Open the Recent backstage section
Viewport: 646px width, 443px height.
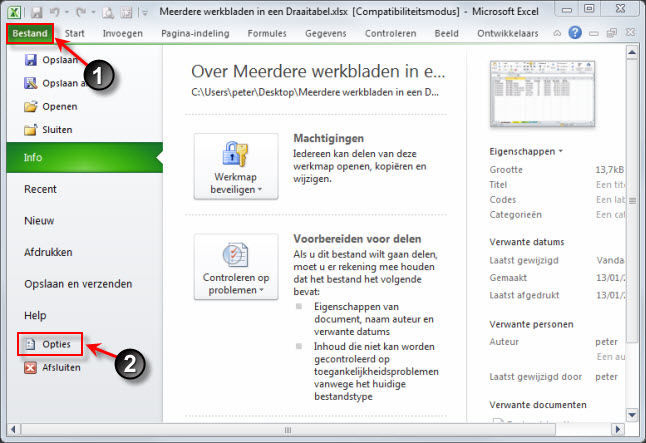[40, 189]
